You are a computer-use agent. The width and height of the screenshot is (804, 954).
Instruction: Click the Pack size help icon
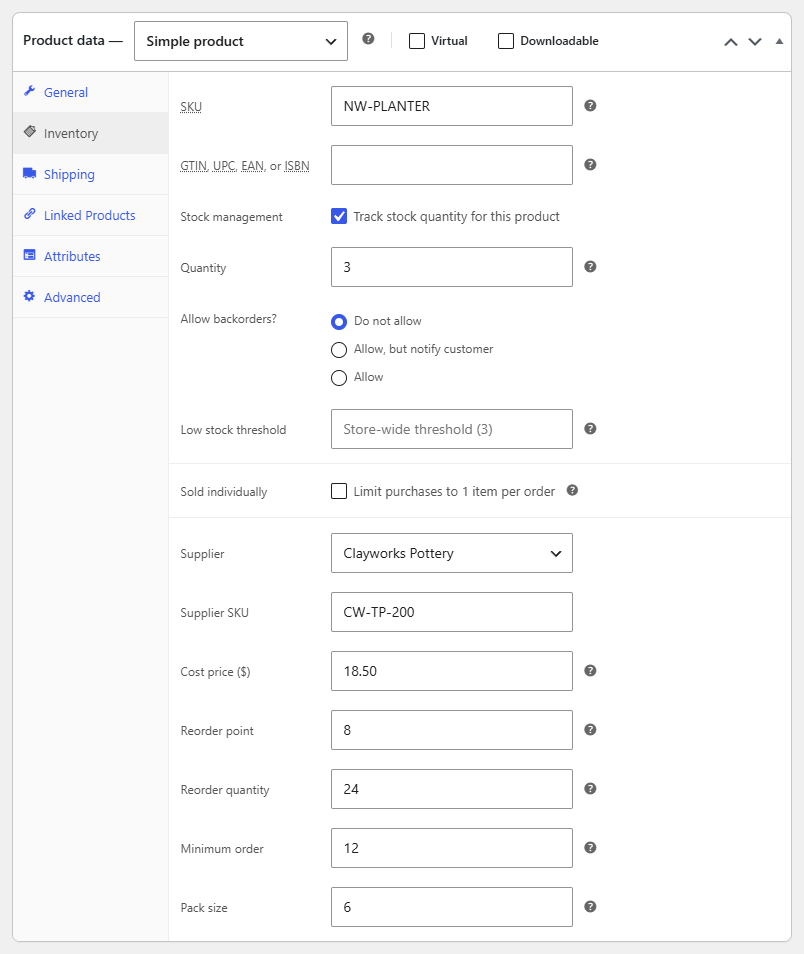click(x=590, y=907)
